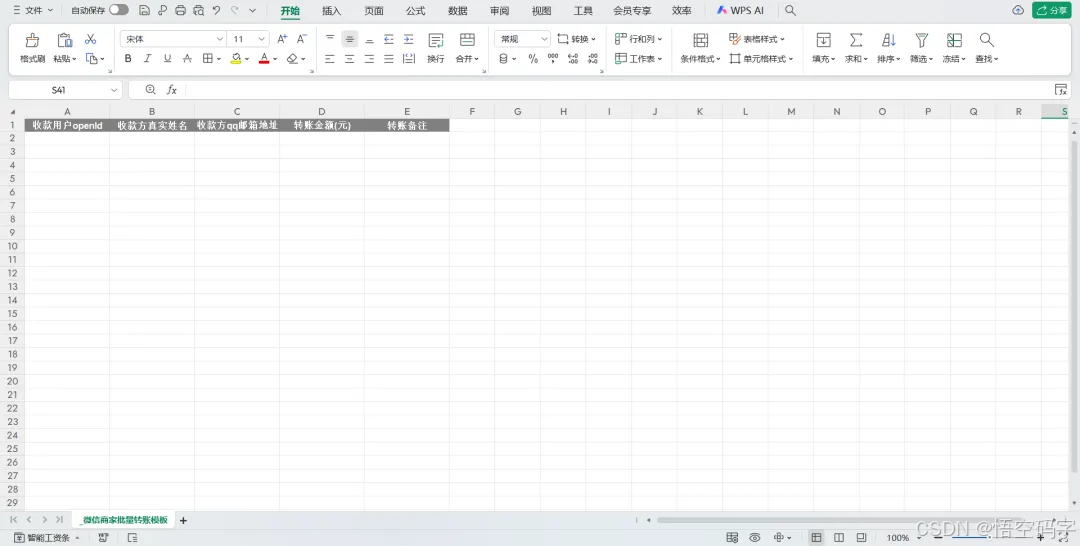Click the Merge cells (合并) icon
Viewport: 1080px width, 546px height.
[x=467, y=40]
